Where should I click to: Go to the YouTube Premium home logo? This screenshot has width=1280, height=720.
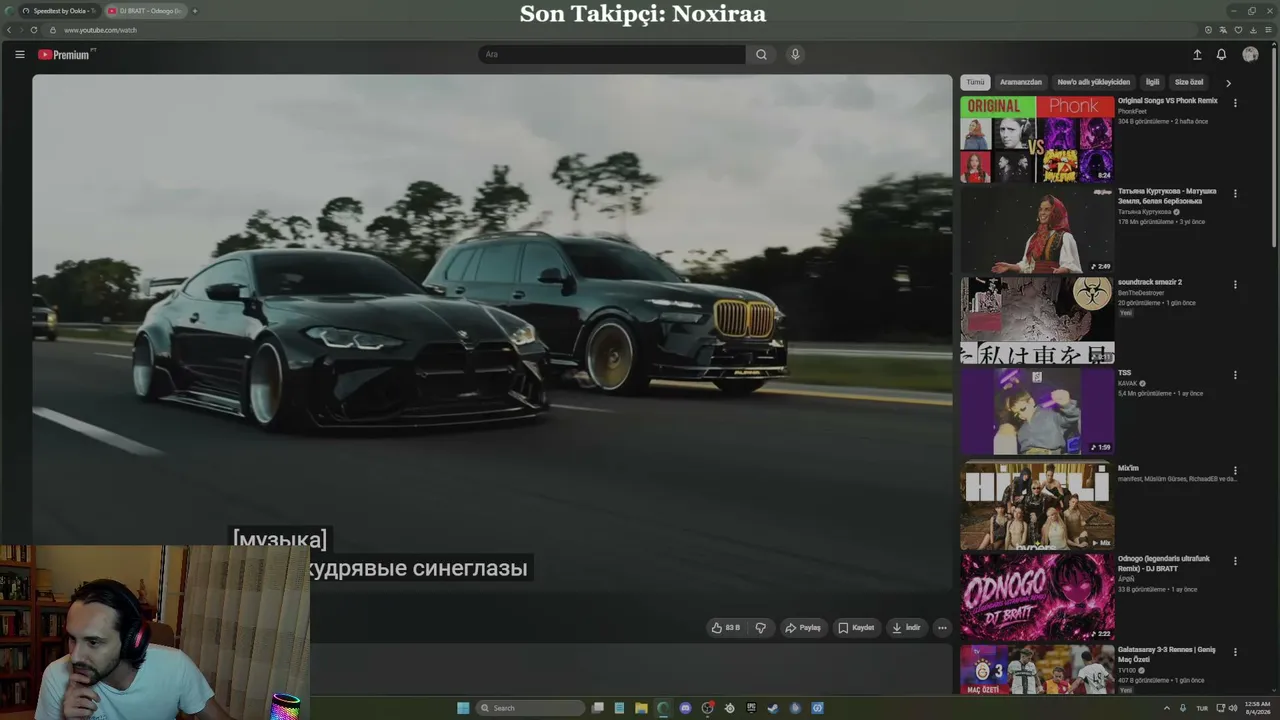(x=66, y=55)
